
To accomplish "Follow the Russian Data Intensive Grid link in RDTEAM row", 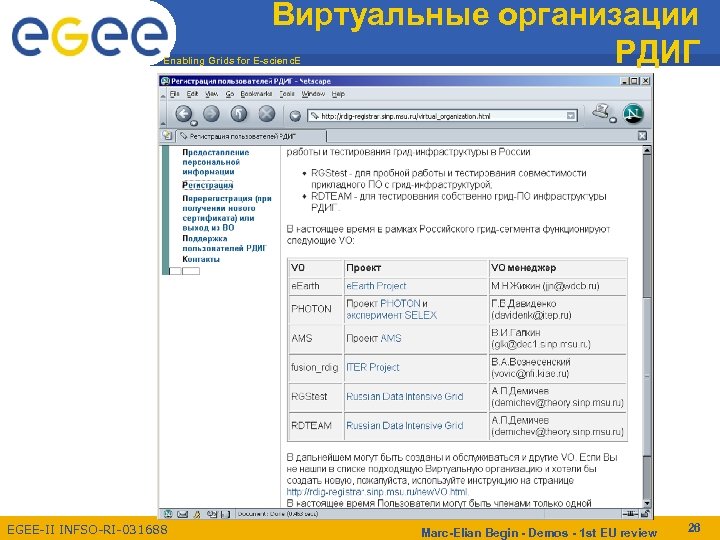I will (405, 426).
